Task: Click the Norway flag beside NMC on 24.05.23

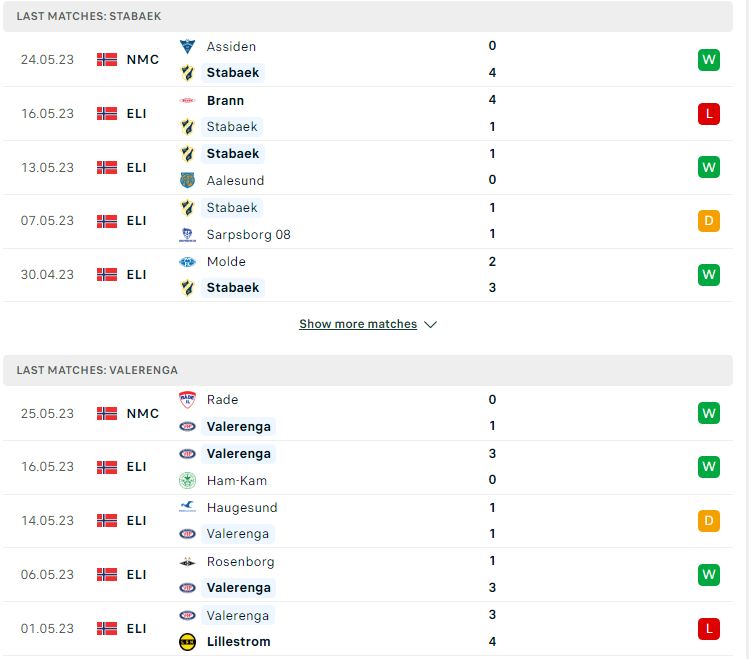Action: click(x=107, y=60)
